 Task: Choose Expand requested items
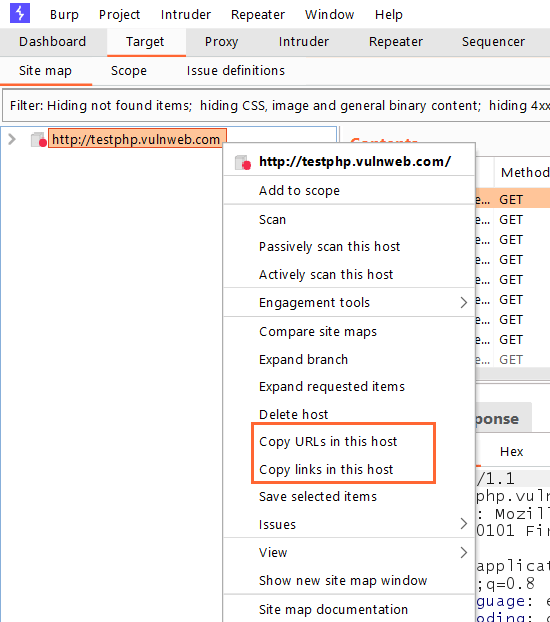(x=349, y=387)
